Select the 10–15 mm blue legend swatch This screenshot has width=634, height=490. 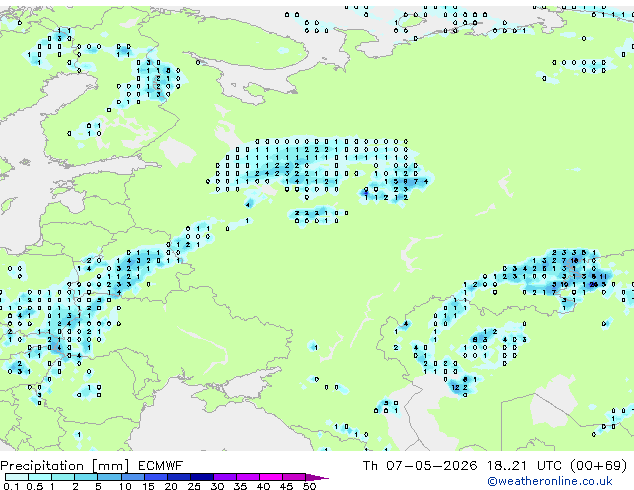[133, 477]
